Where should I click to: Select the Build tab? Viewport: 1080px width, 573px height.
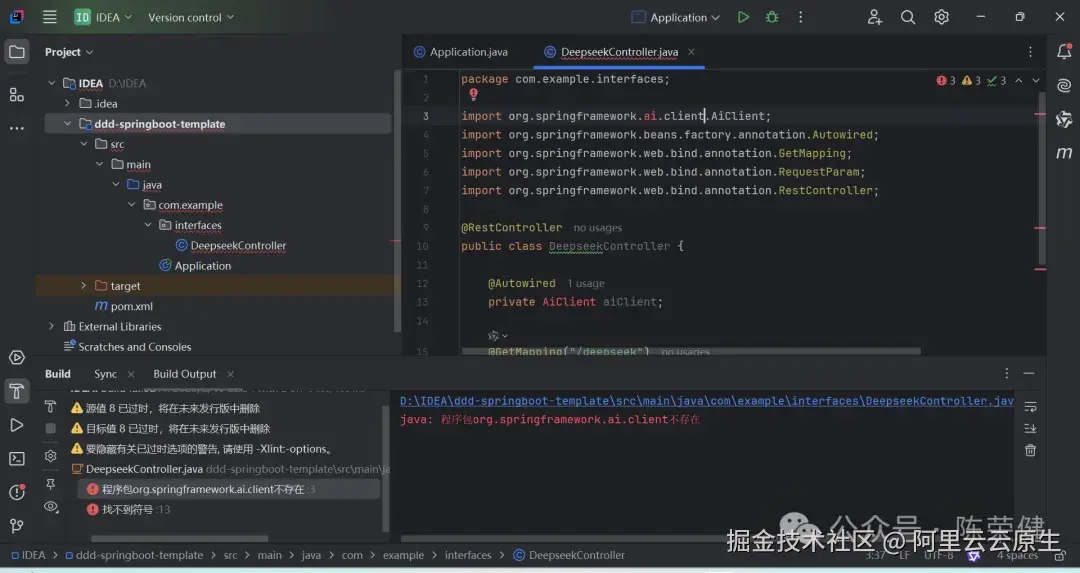[58, 374]
